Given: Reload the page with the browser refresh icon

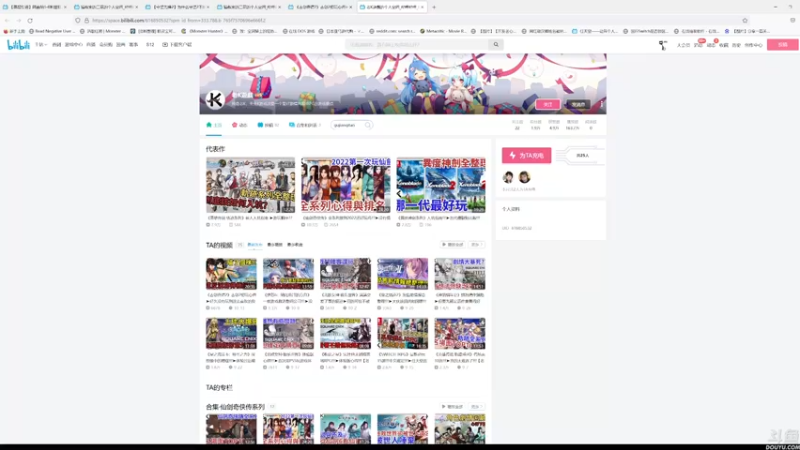Looking at the screenshot, I should (30, 20).
